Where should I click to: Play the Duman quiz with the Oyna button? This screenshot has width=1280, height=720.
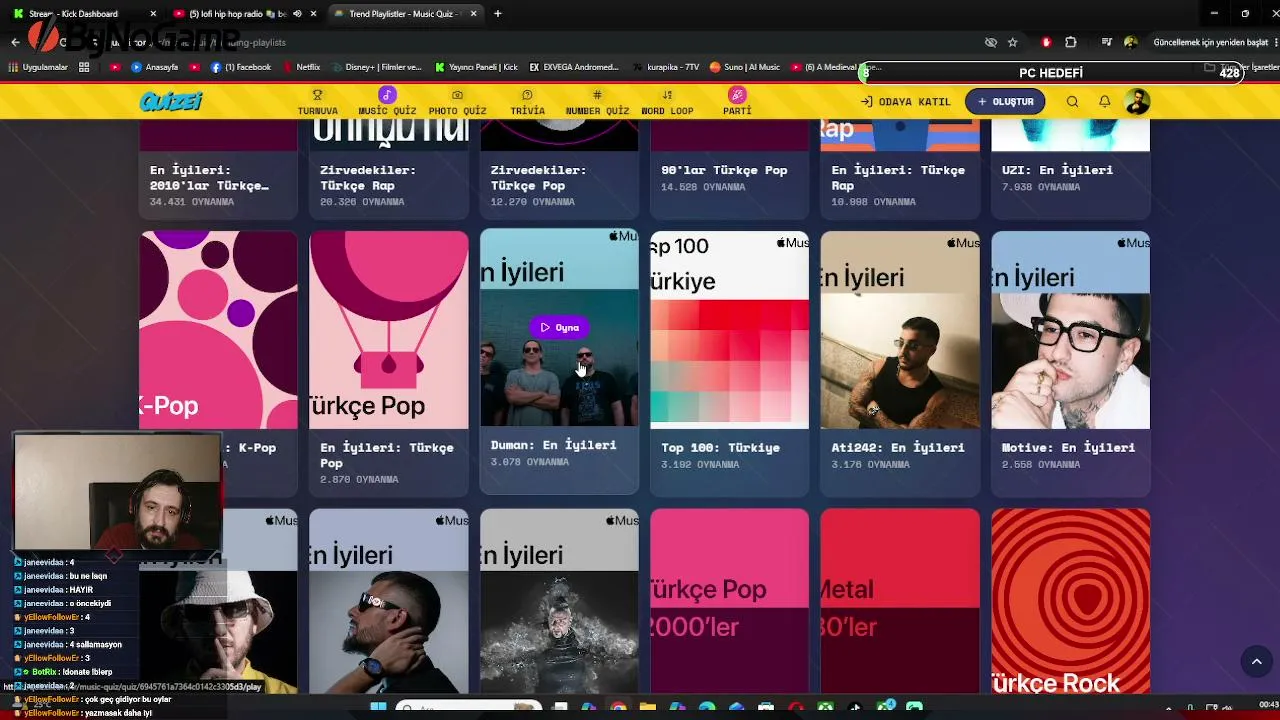[x=559, y=327]
